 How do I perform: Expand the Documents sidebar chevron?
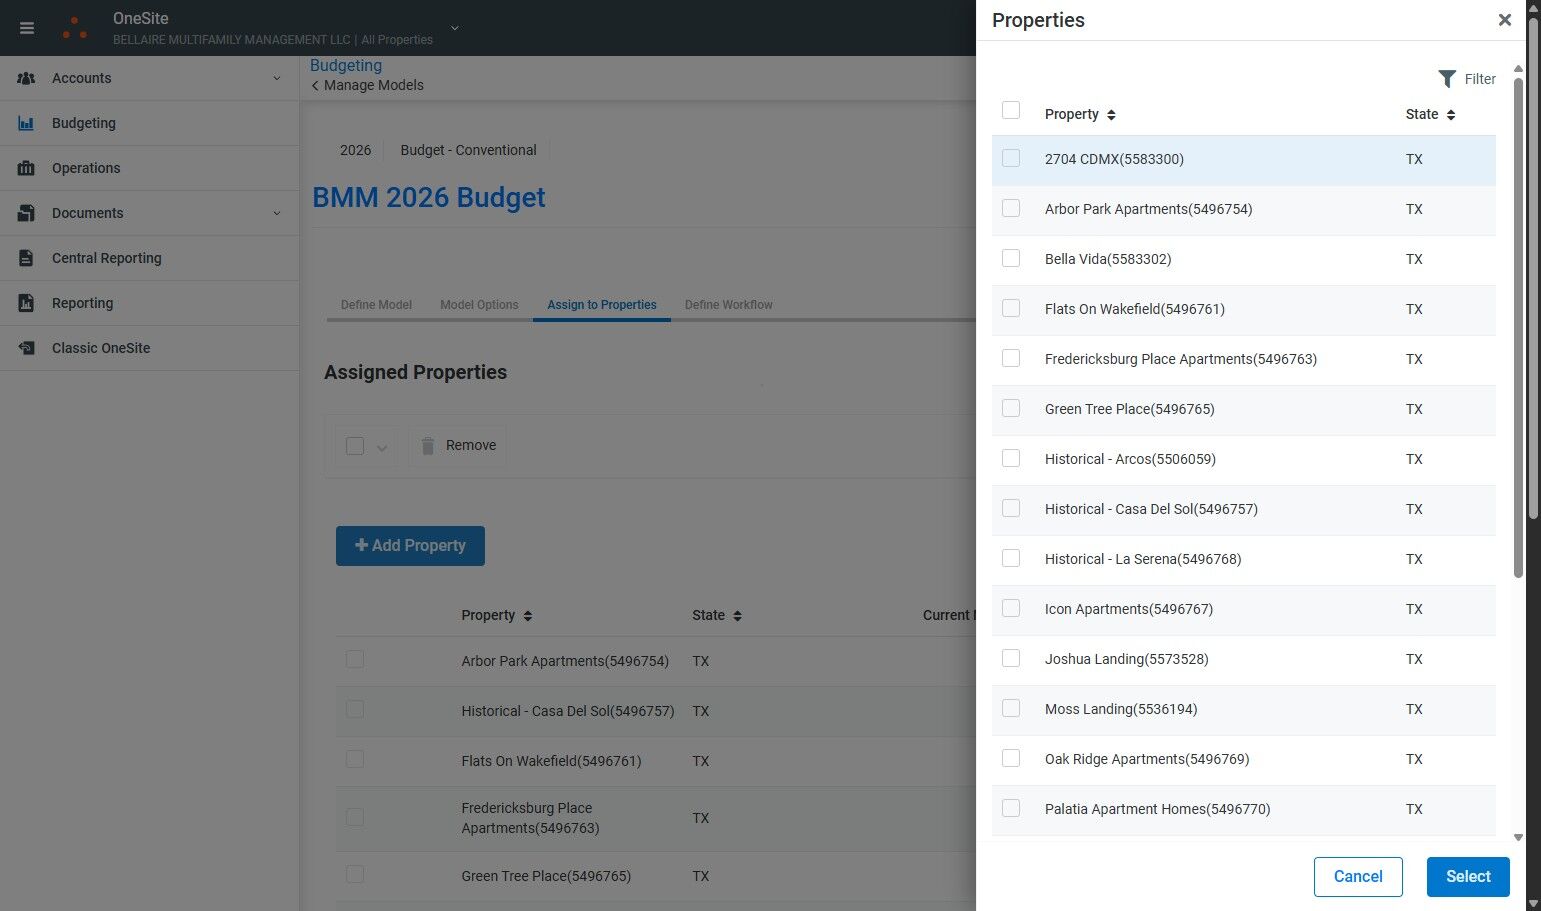click(277, 213)
